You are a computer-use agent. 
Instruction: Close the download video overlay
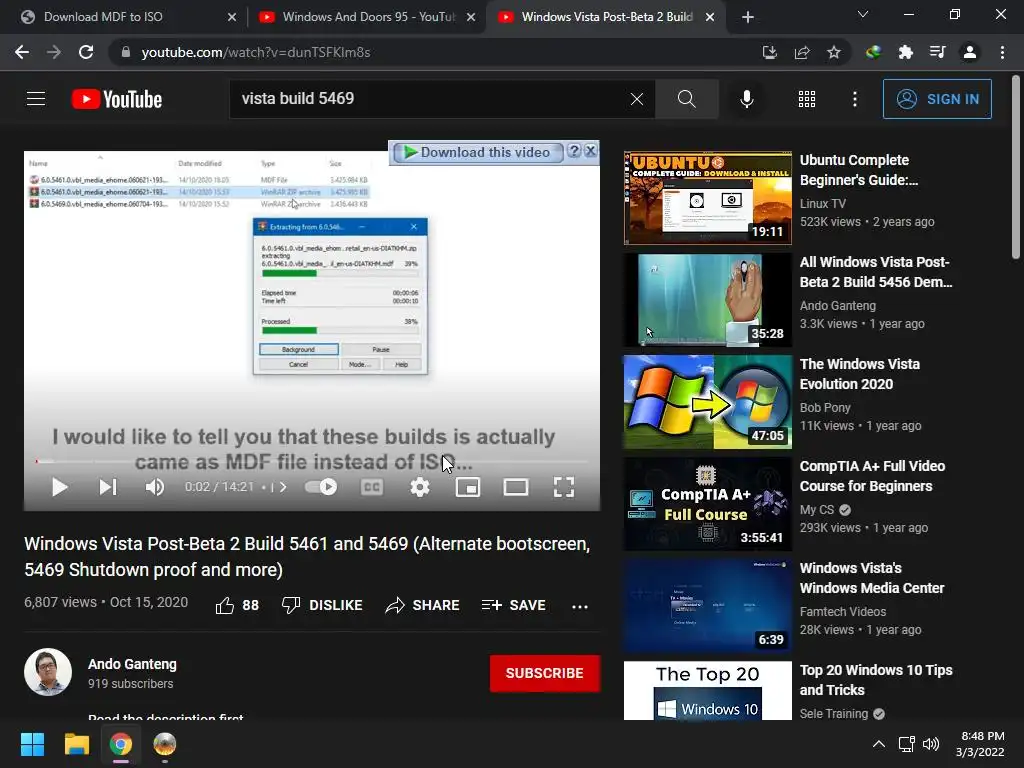pyautogui.click(x=590, y=151)
